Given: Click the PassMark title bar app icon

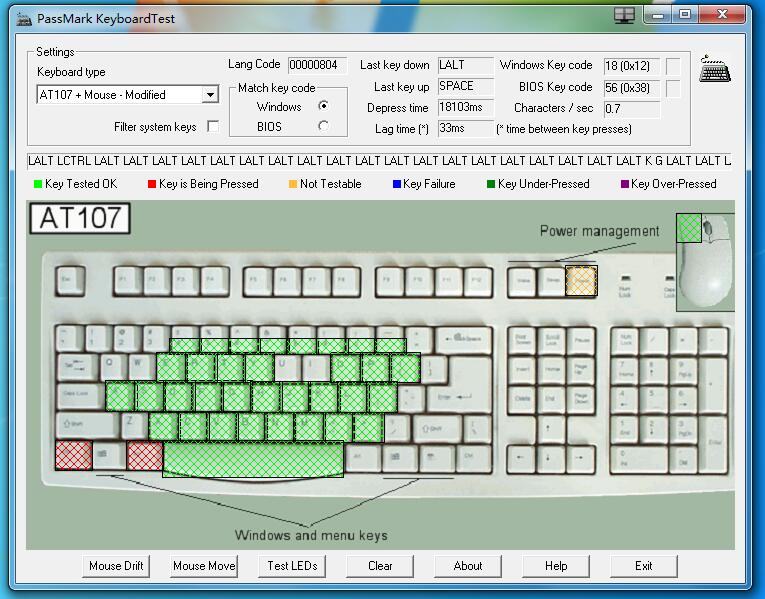Looking at the screenshot, I should pos(24,19).
